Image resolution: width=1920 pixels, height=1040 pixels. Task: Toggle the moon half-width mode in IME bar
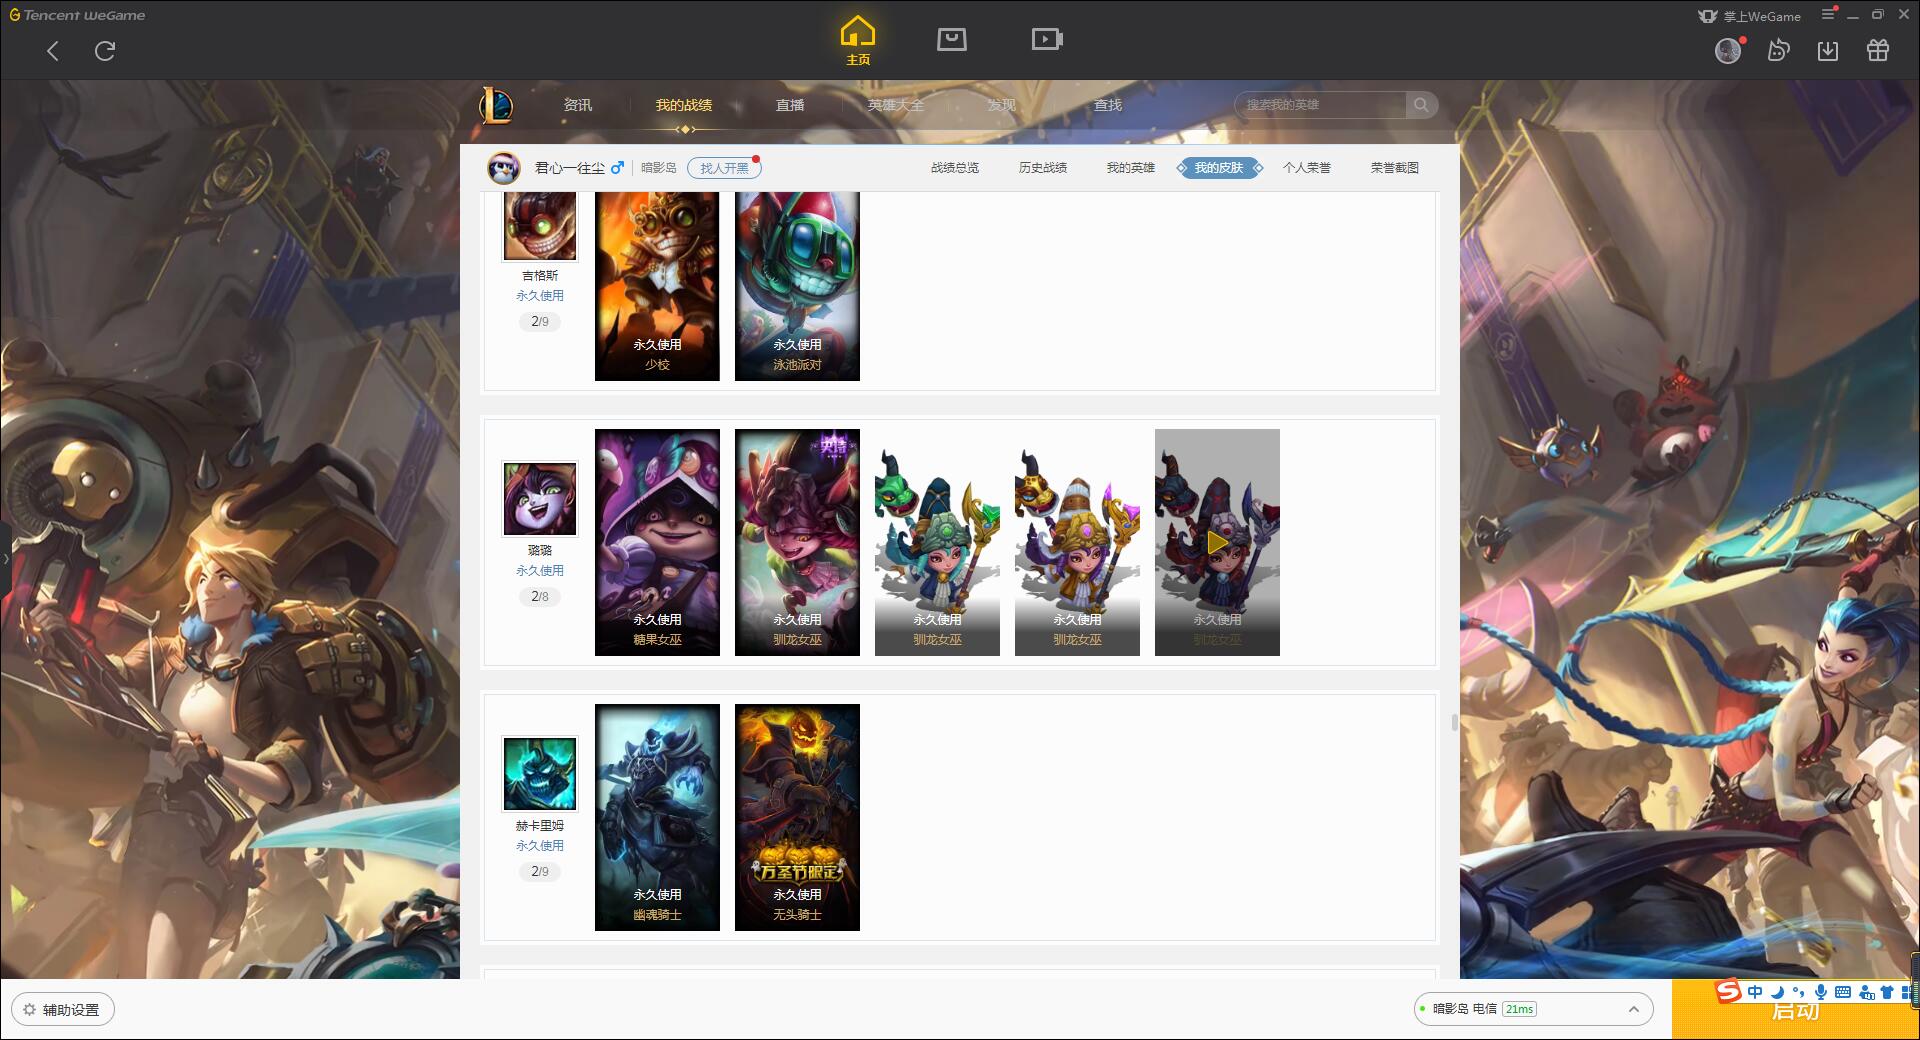1777,992
